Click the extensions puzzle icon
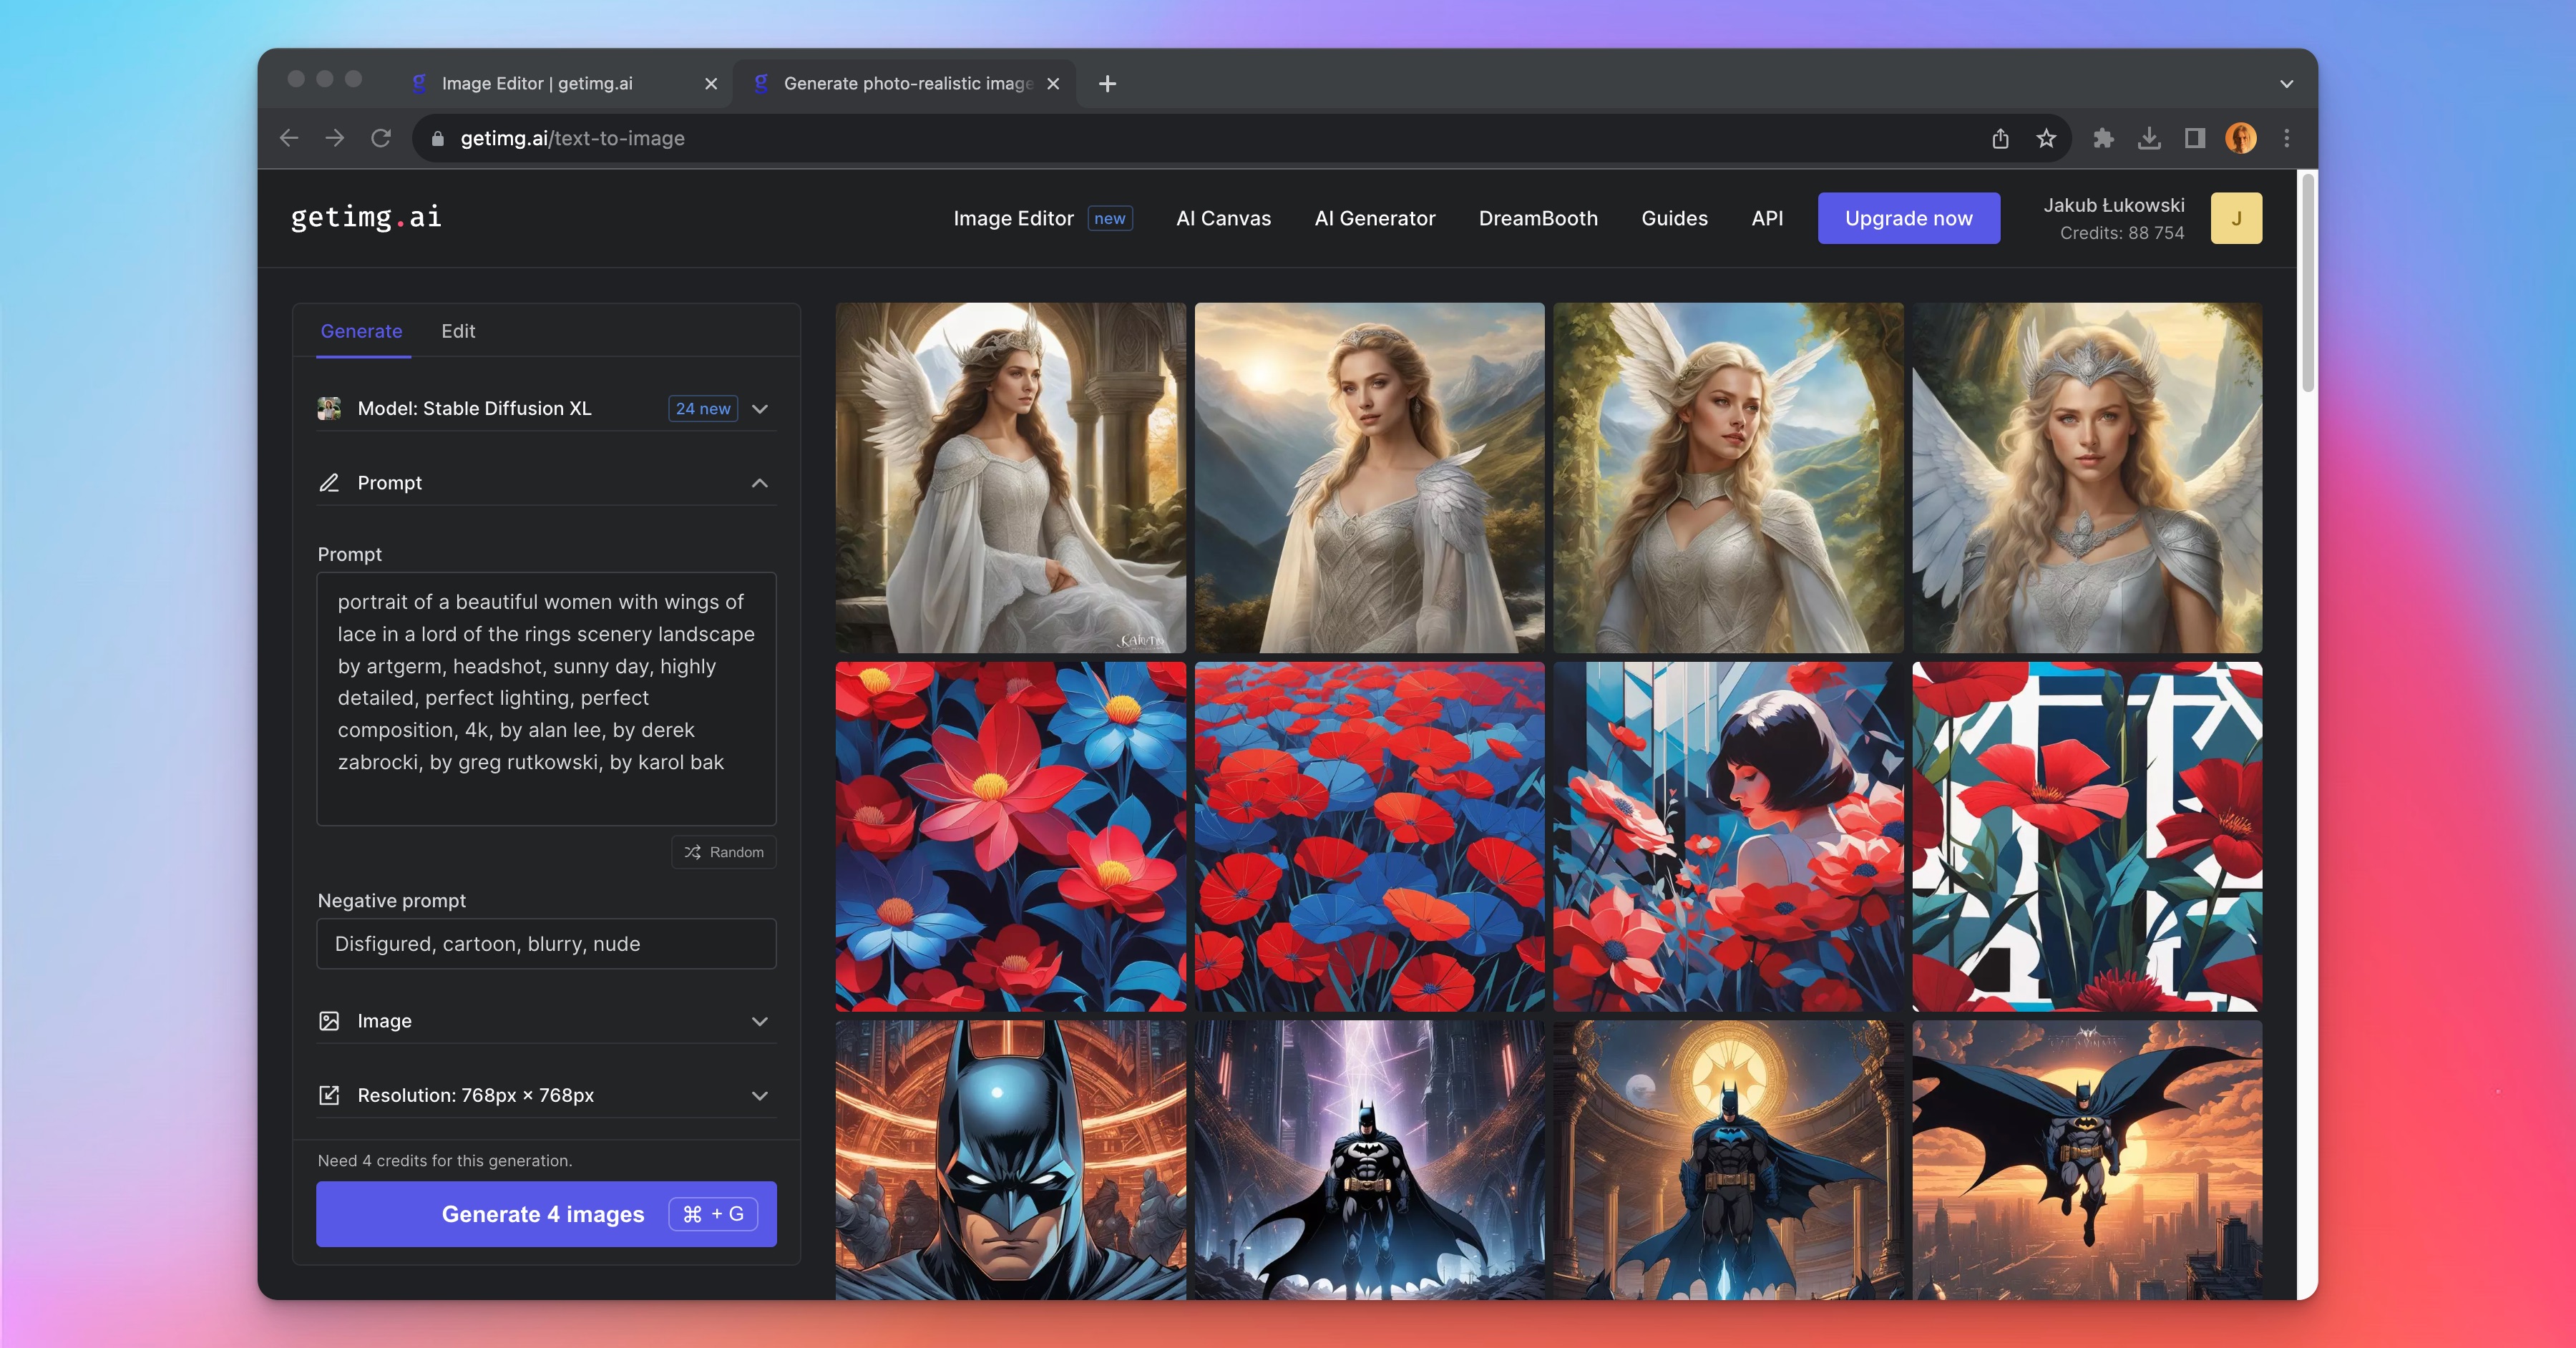The image size is (2576, 1348). pyautogui.click(x=2103, y=138)
